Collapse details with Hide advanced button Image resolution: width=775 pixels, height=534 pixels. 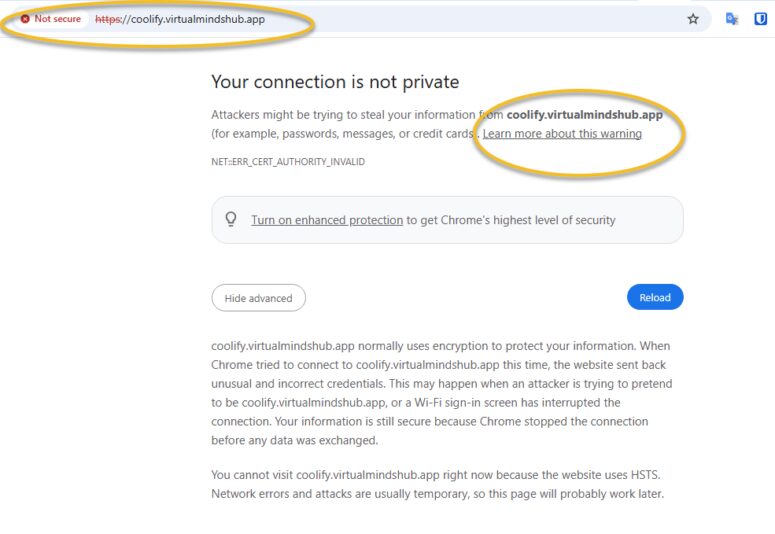pos(258,298)
